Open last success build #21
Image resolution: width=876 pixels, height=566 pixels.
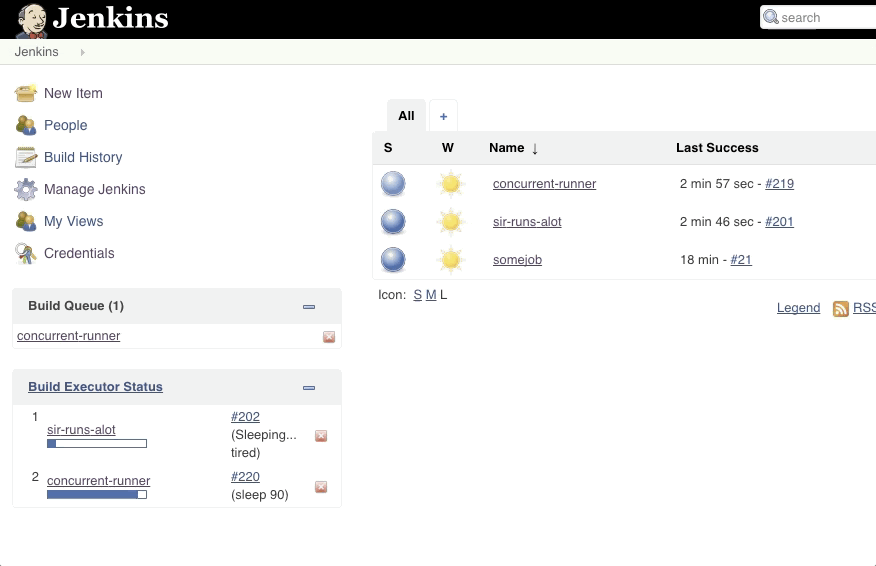click(x=741, y=260)
